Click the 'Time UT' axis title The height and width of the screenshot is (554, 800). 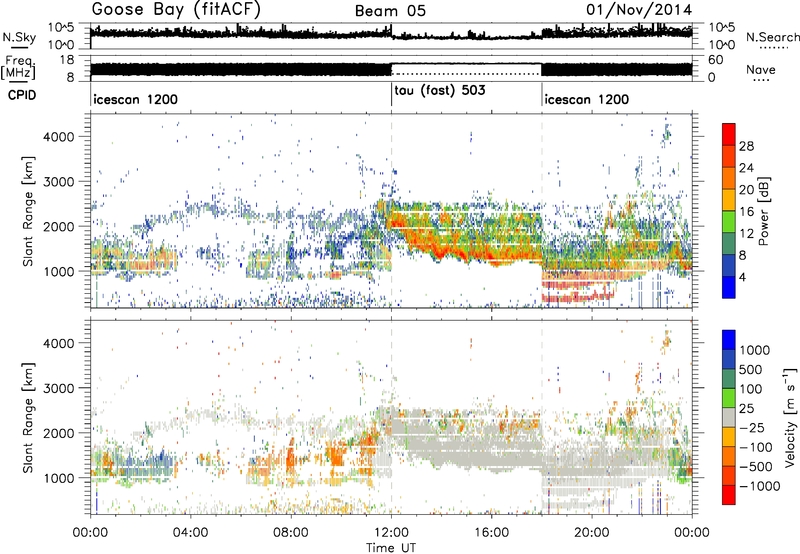(391, 548)
